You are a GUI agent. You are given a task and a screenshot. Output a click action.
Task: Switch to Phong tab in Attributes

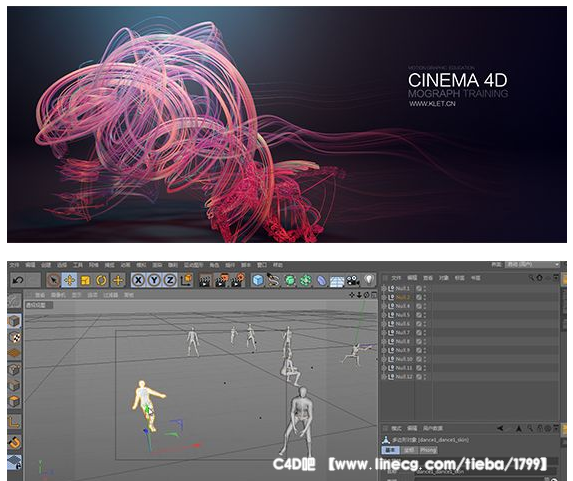tap(428, 450)
